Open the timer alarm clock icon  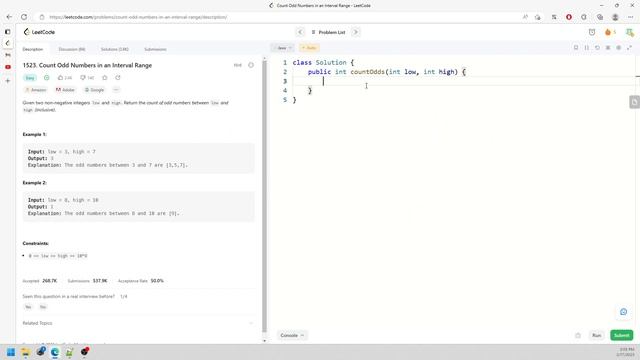point(592,32)
